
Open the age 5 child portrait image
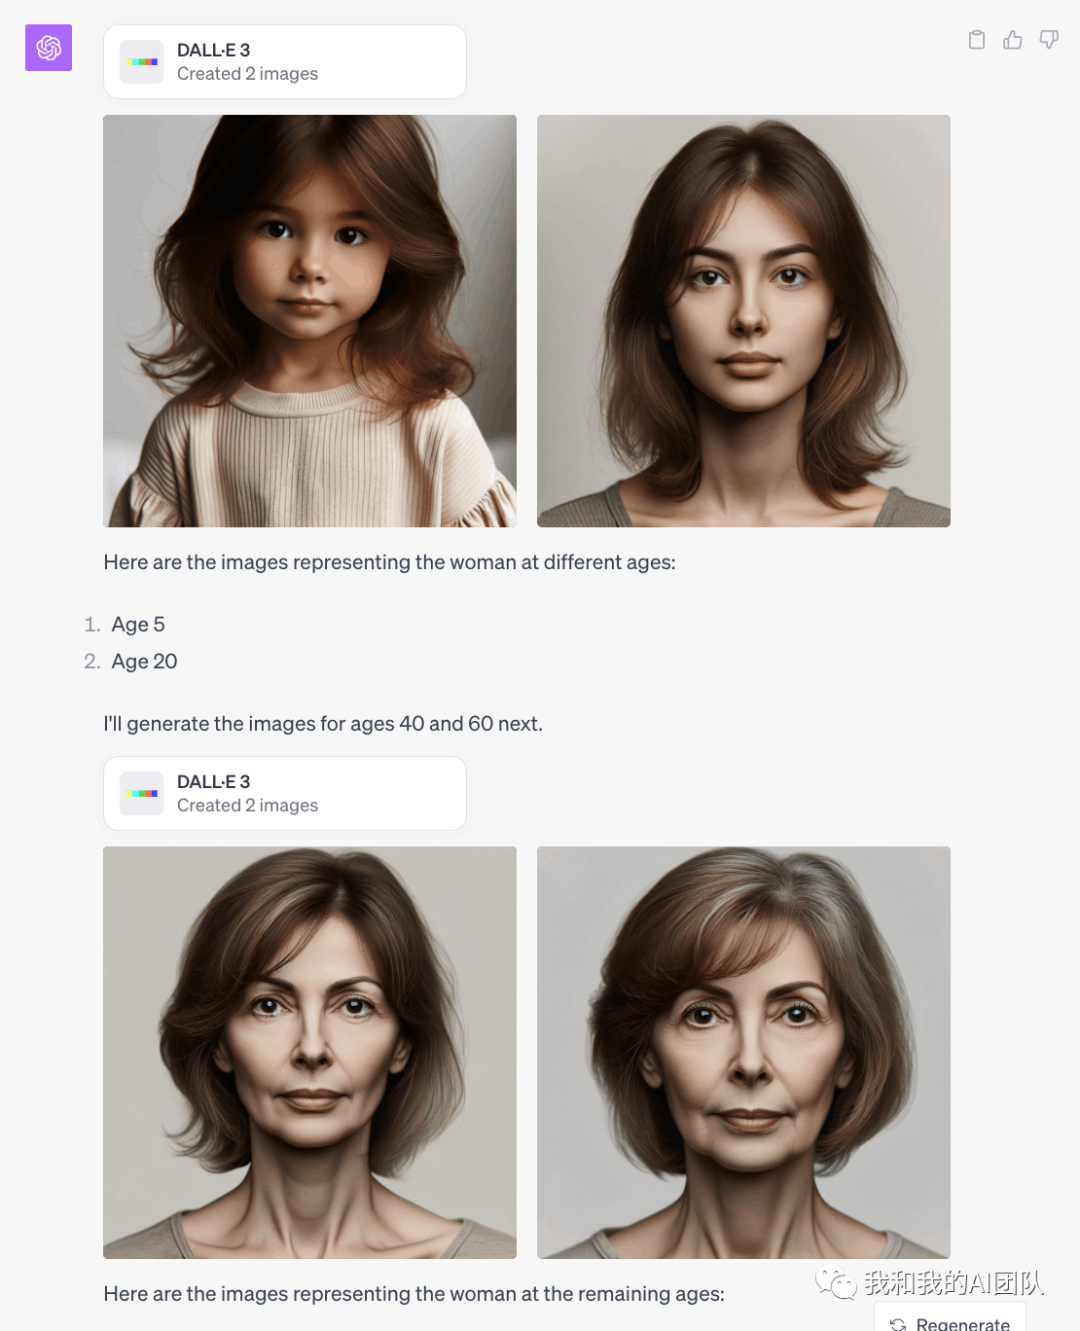coord(310,321)
